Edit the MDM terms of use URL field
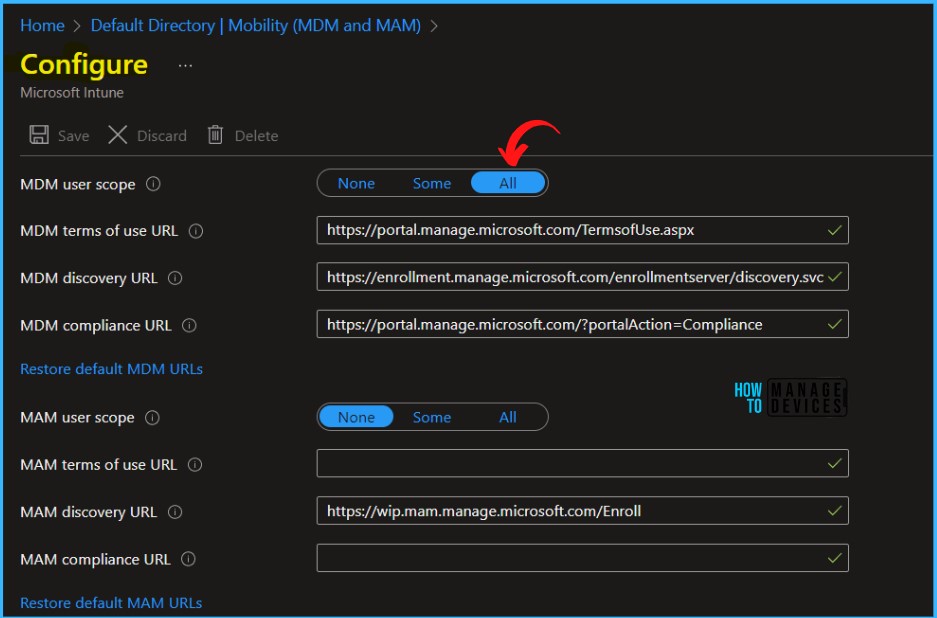Viewport: 937px width, 618px height. 583,230
